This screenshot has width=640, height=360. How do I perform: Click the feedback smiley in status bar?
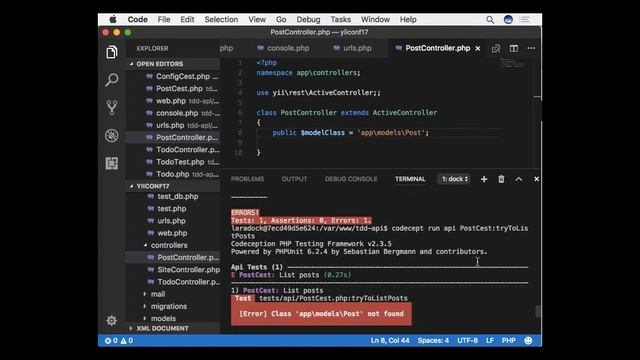coord(528,340)
